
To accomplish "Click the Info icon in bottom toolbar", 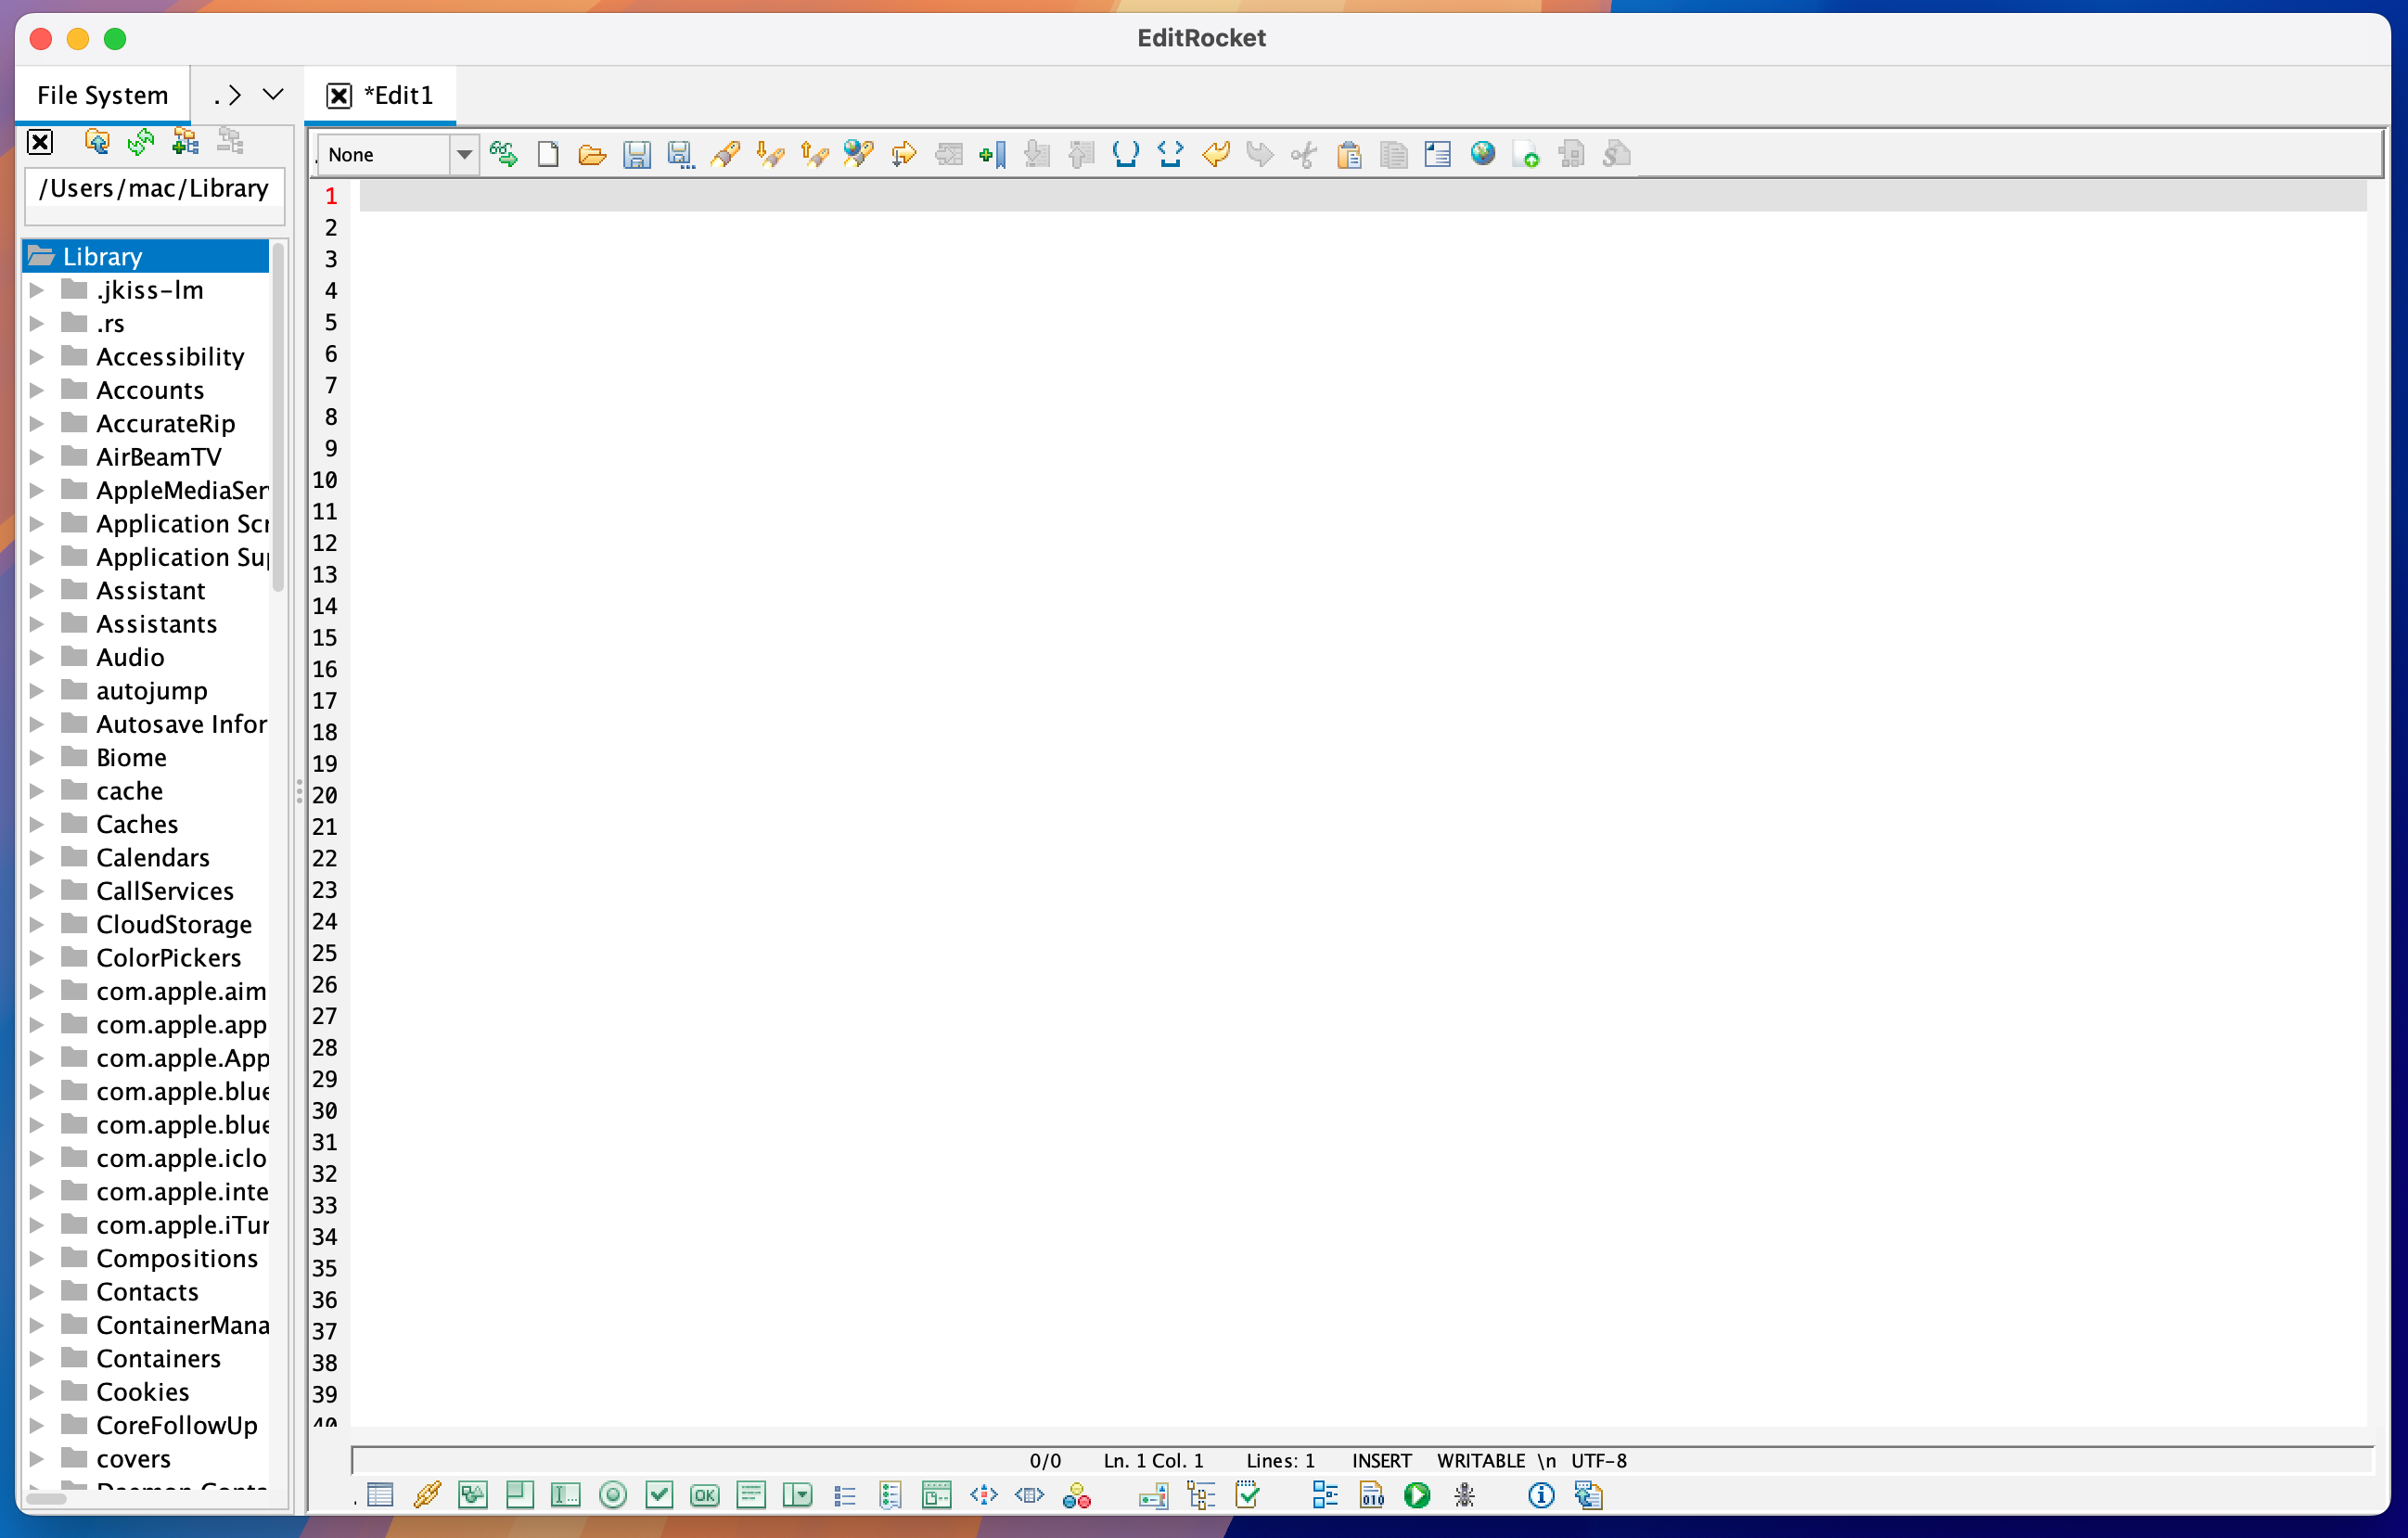I will 1540,1495.
